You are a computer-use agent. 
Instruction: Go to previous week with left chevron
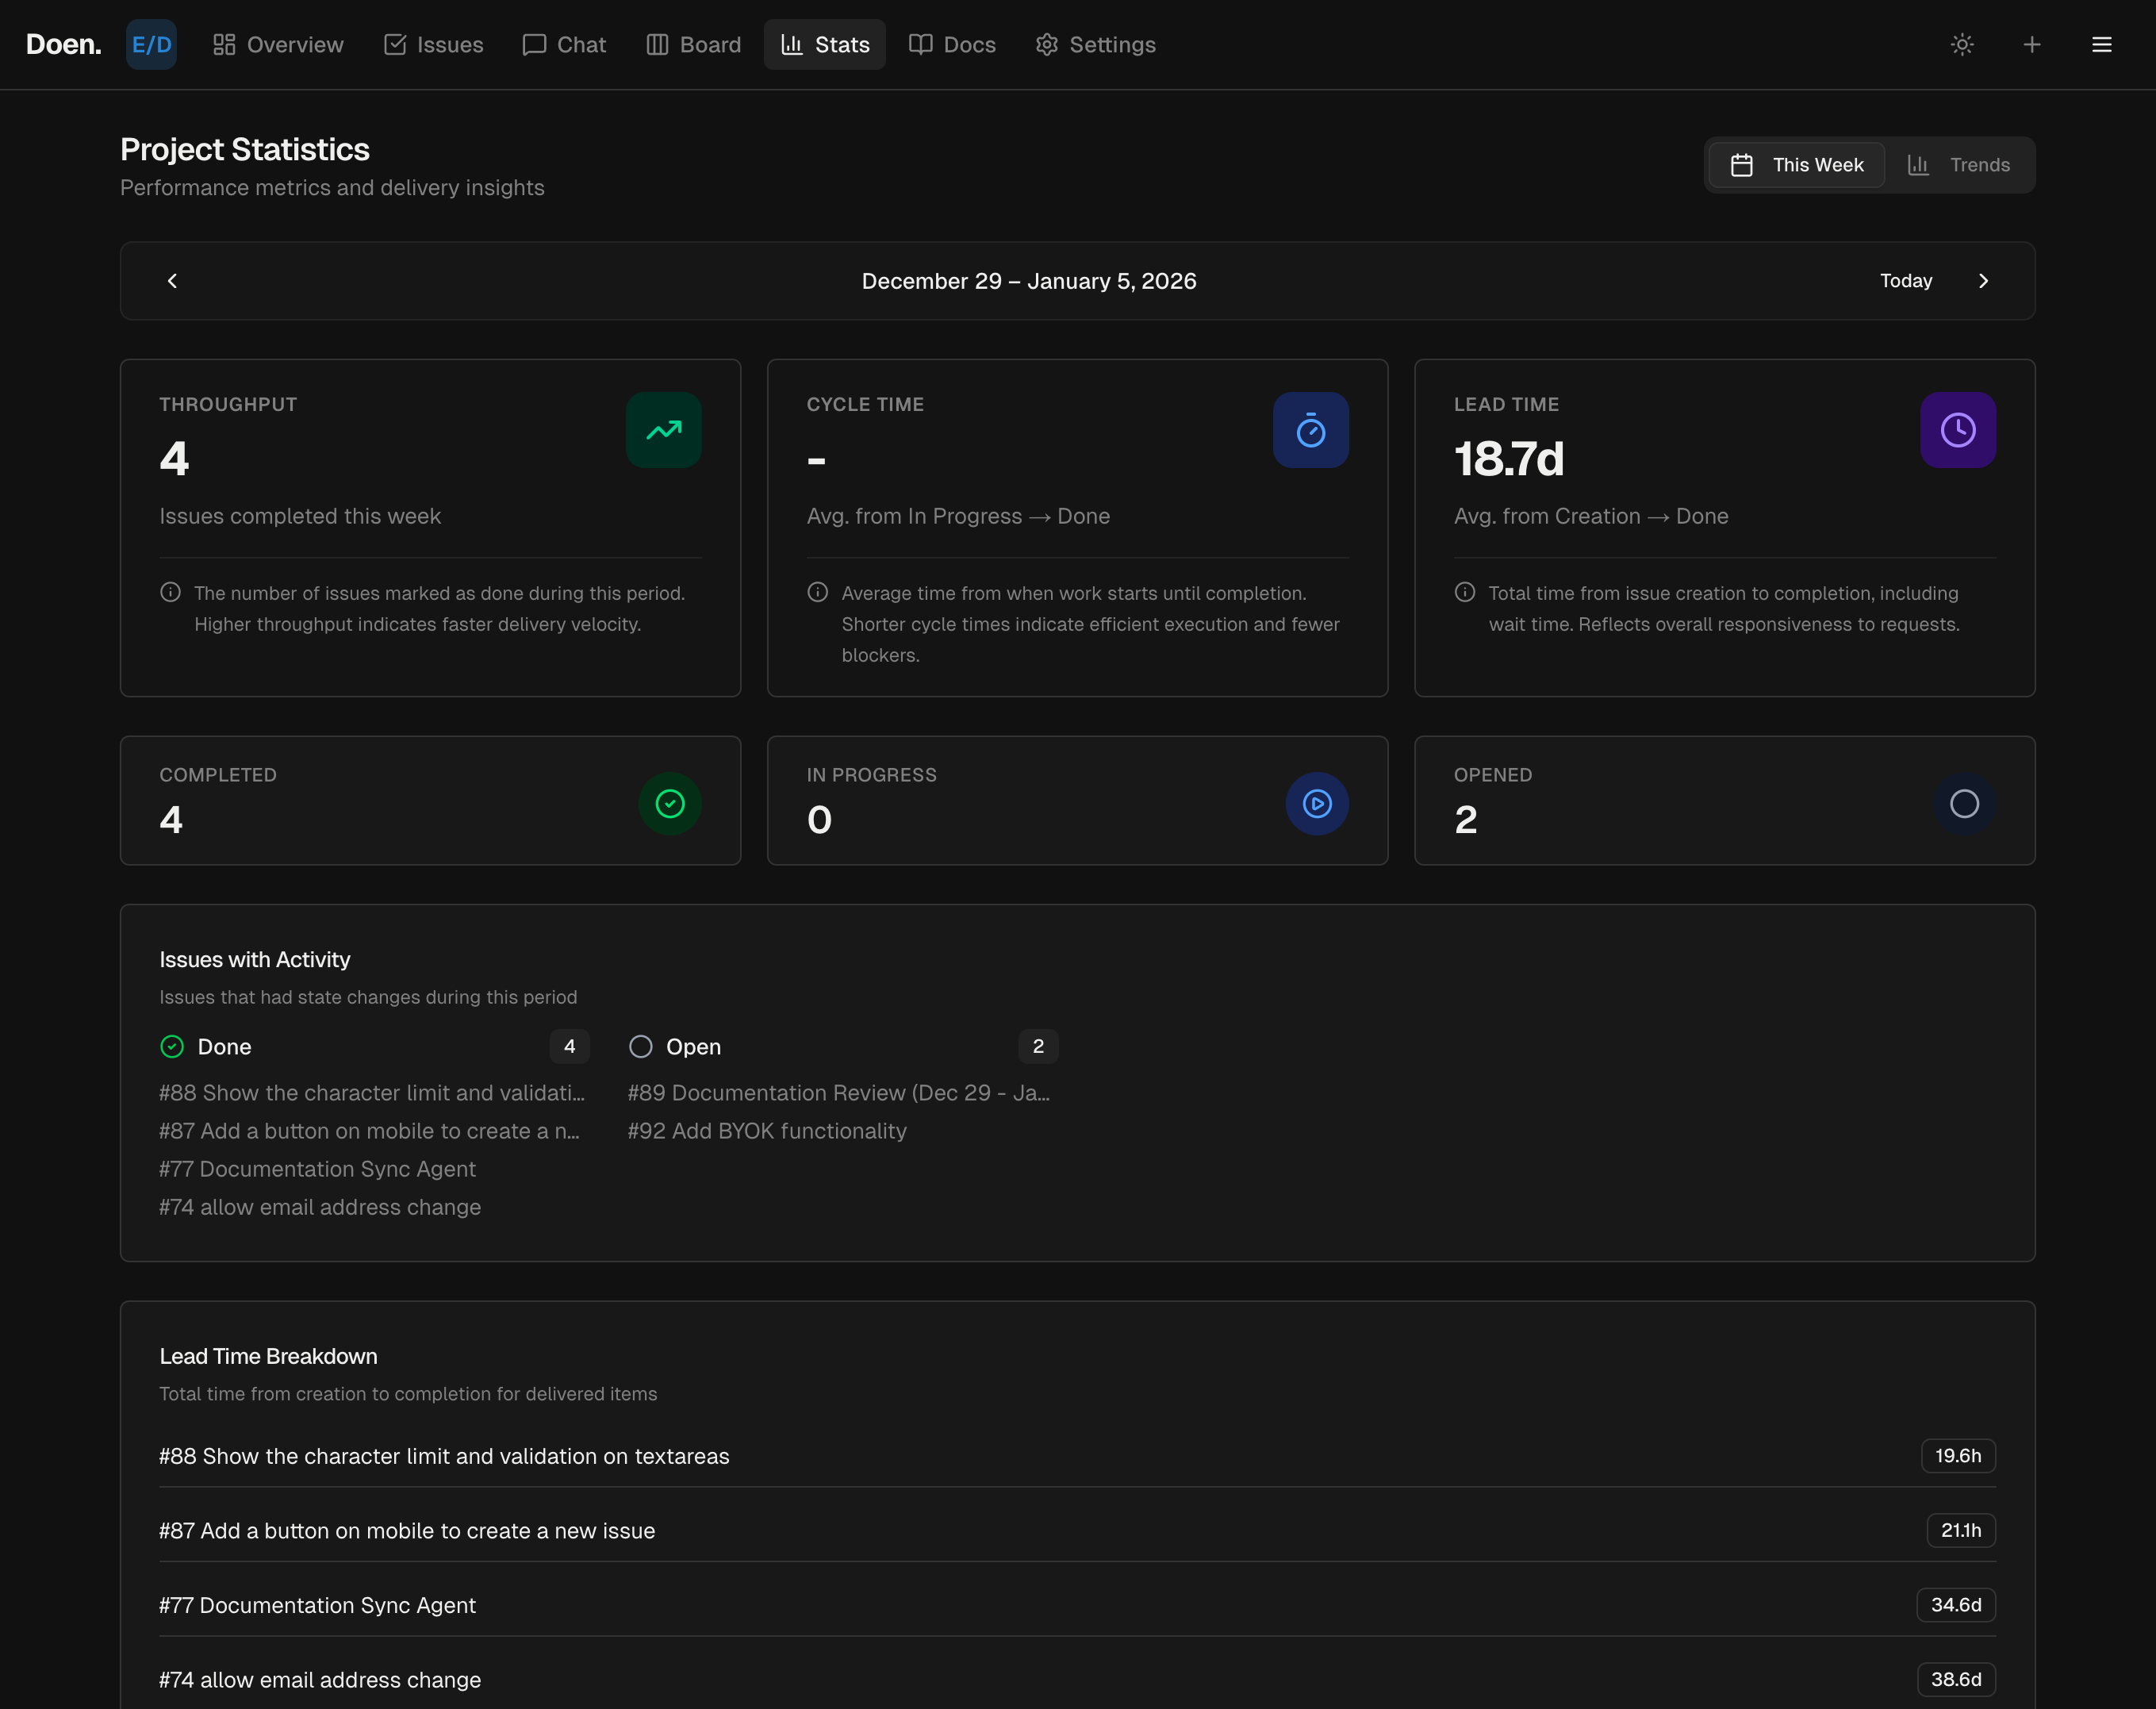[172, 281]
